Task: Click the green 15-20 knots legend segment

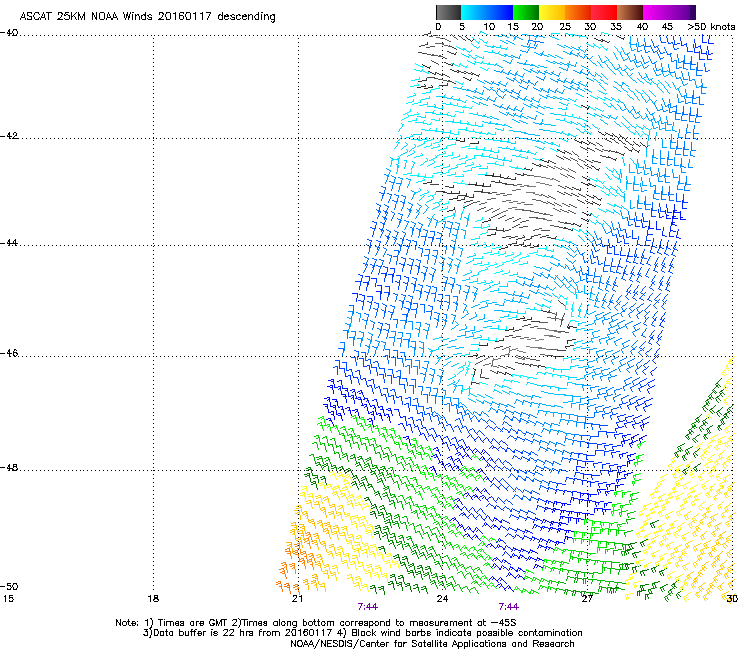Action: coord(526,12)
